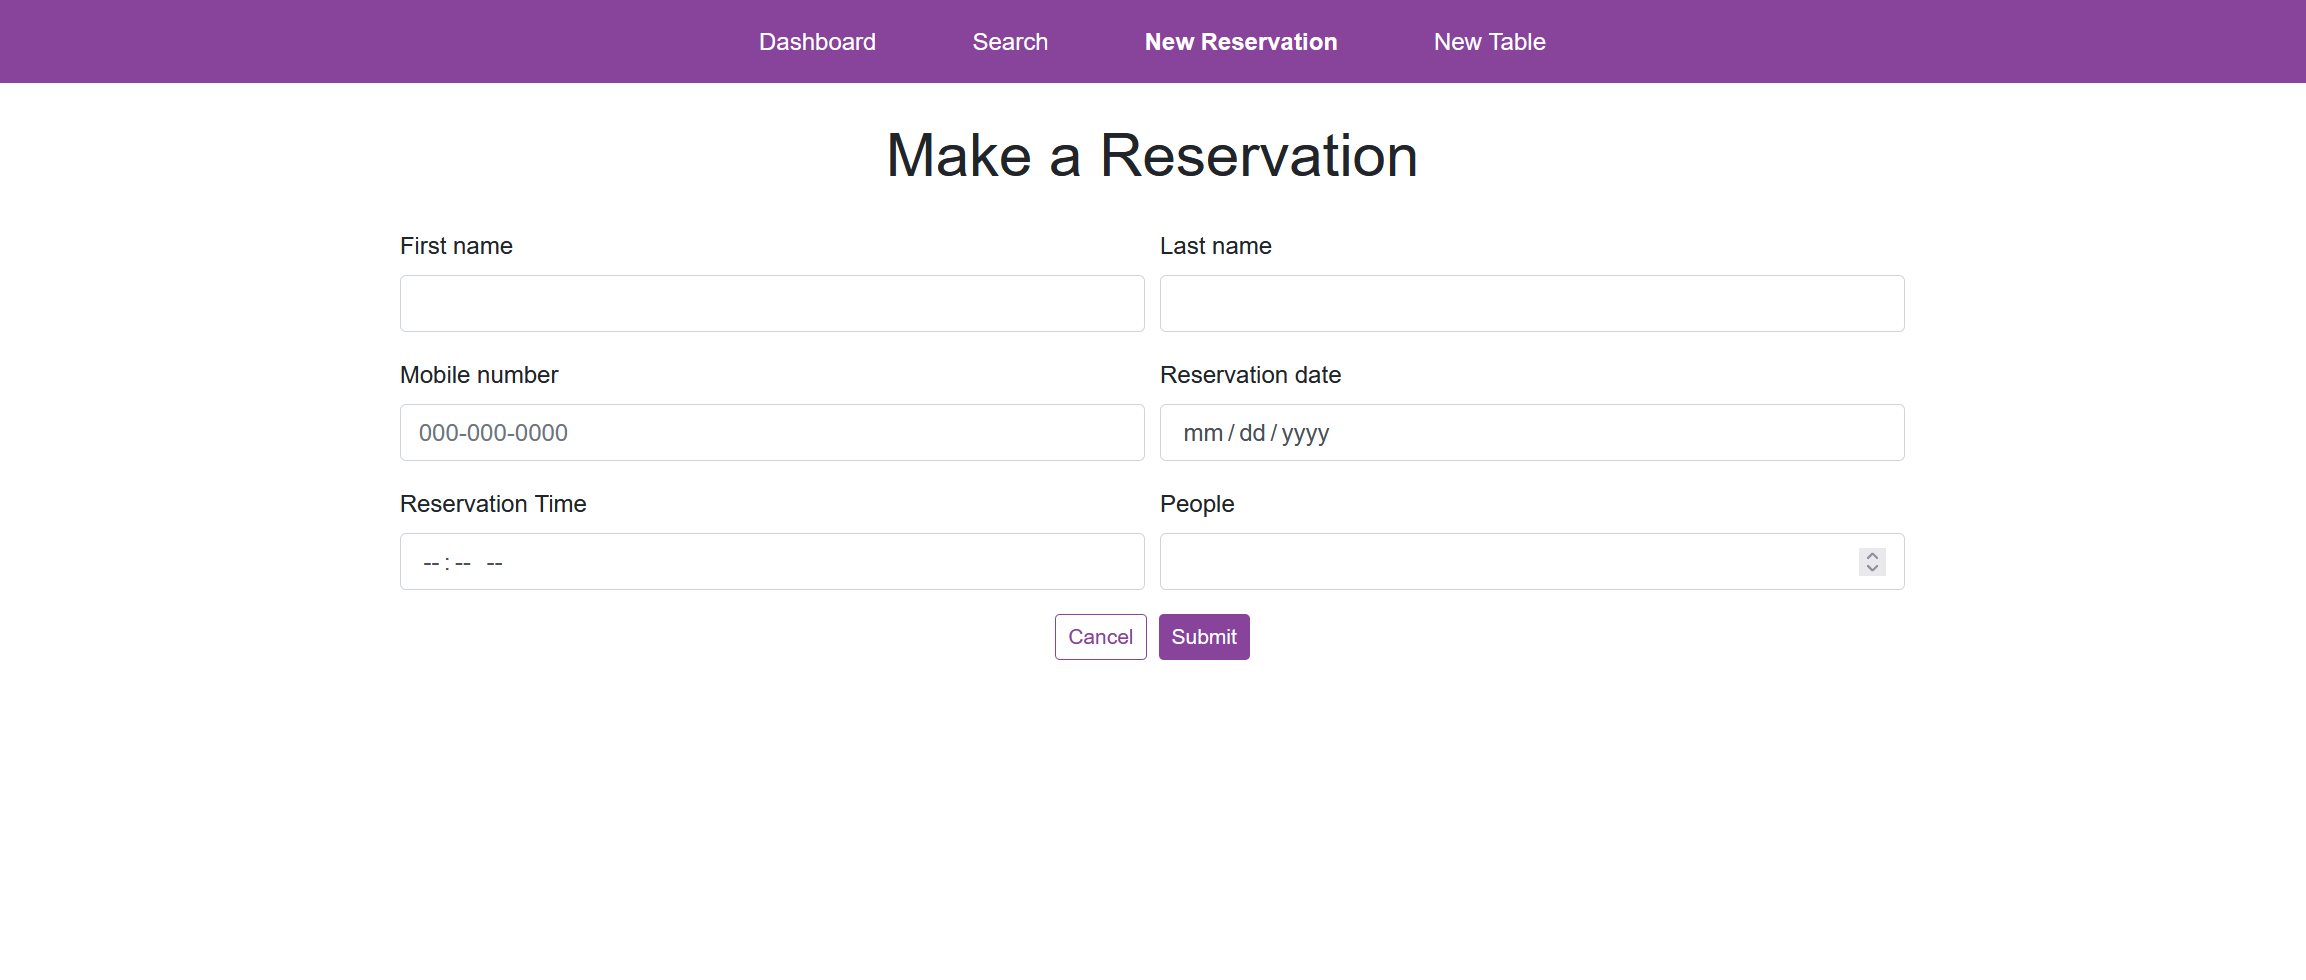The height and width of the screenshot is (980, 2306).
Task: Open the New Table page
Action: (1489, 42)
